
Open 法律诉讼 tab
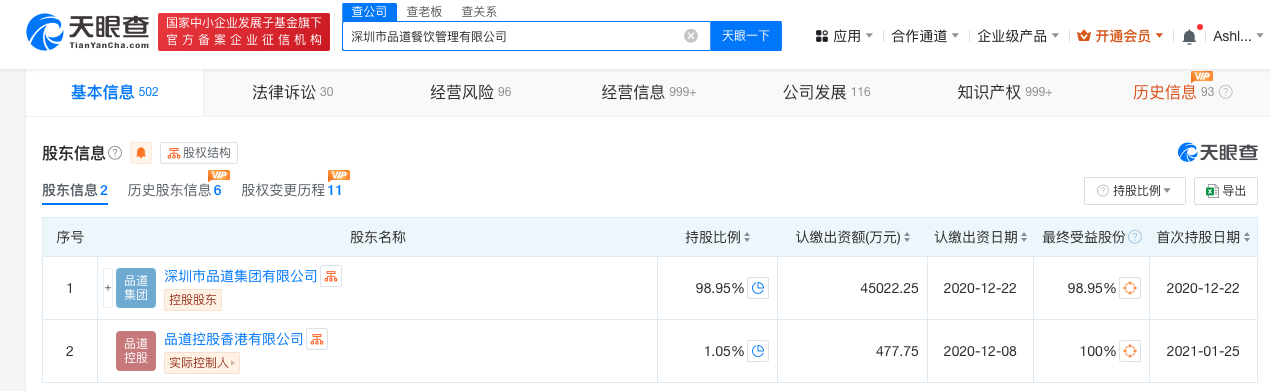tap(292, 93)
